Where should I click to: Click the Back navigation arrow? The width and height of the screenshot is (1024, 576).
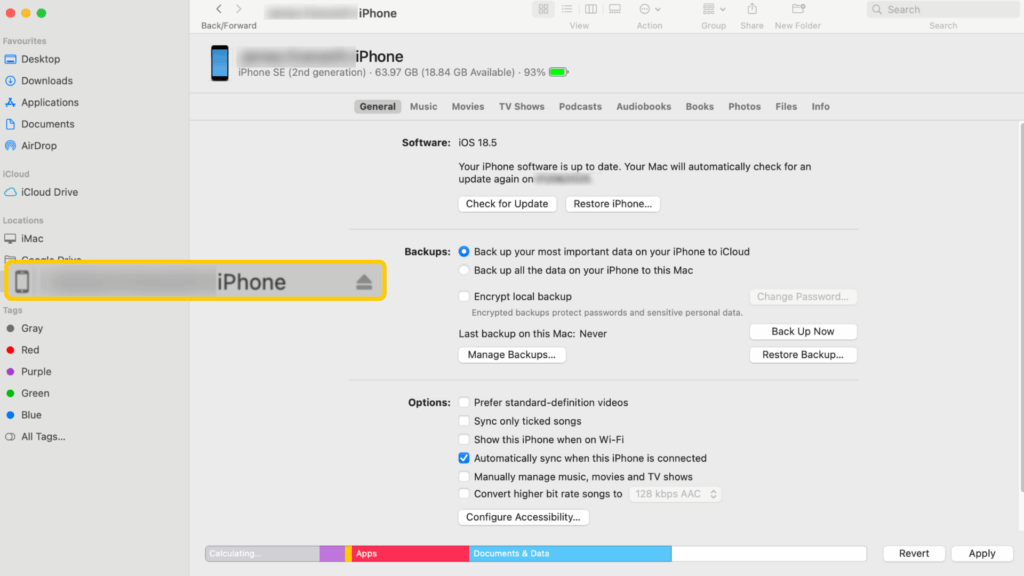tap(218, 8)
